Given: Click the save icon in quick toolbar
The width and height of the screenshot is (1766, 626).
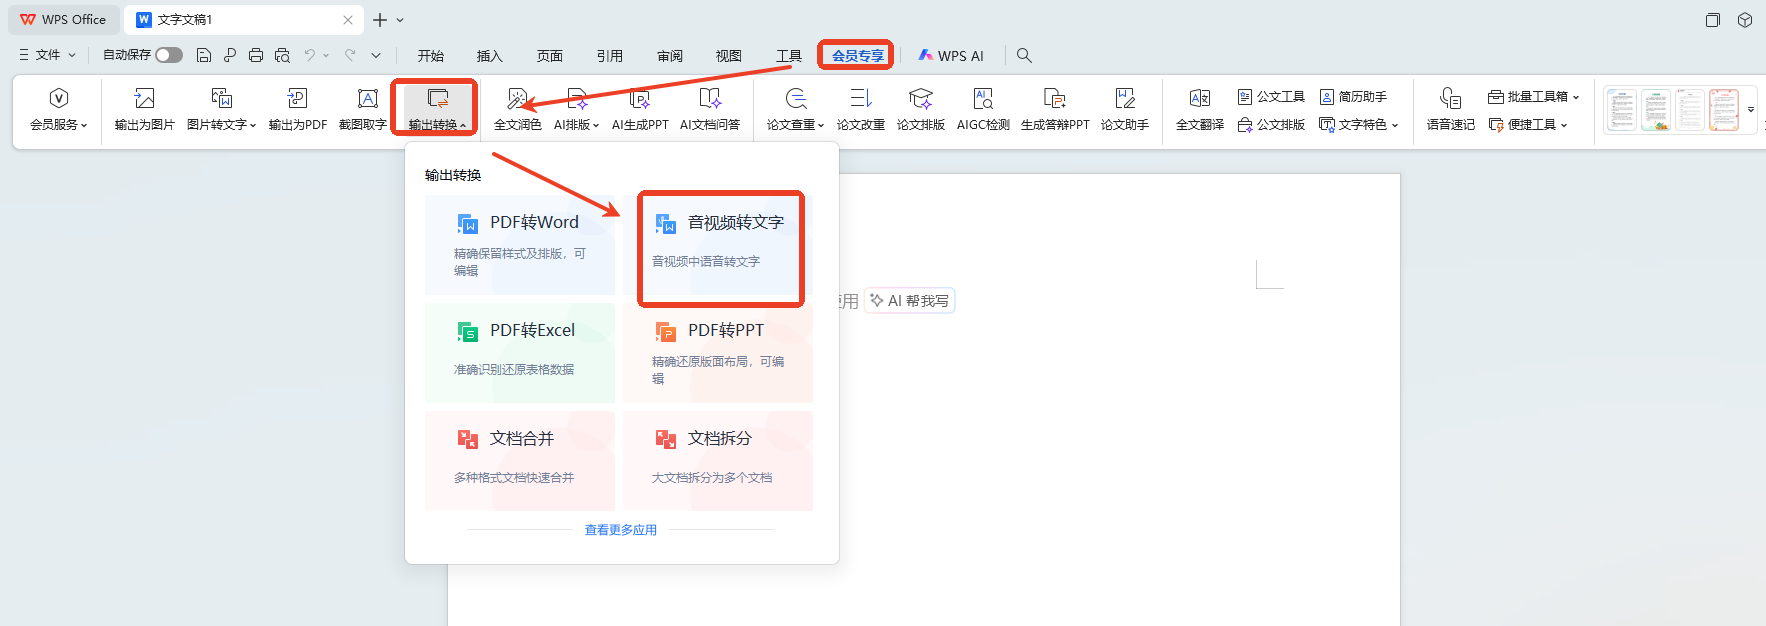Looking at the screenshot, I should coord(204,55).
